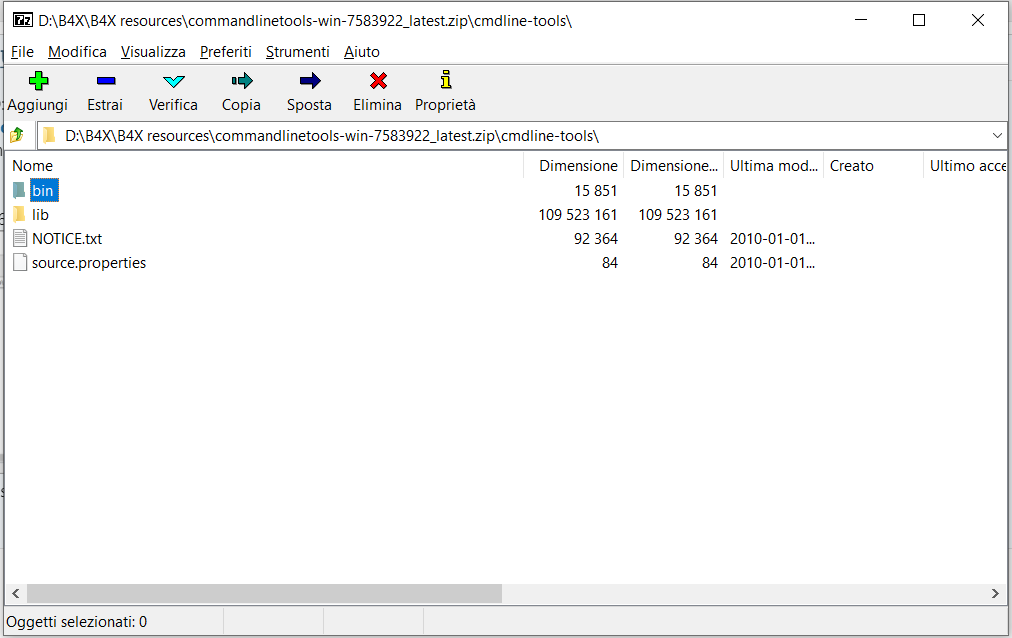Screen dimensions: 1012x638
Task: Click lib size 109 523 161 in Dimensione column
Action: pyautogui.click(x=578, y=214)
